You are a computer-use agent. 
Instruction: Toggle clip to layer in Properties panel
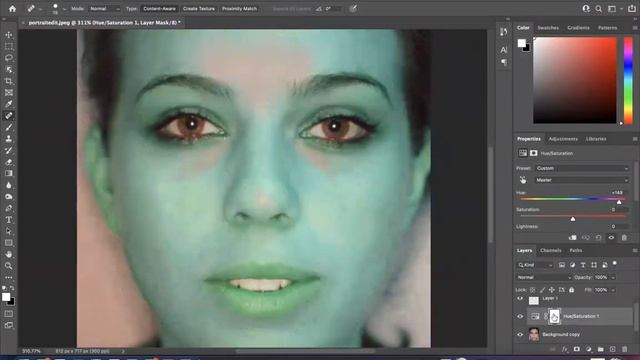[x=573, y=238]
